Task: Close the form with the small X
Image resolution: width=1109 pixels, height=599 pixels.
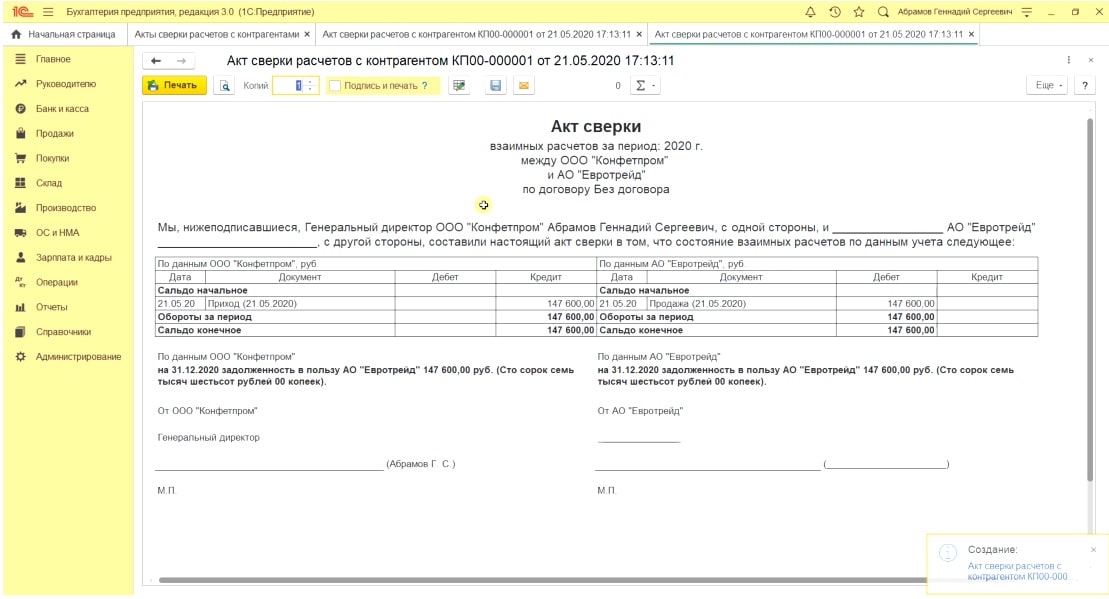Action: pyautogui.click(x=1091, y=60)
